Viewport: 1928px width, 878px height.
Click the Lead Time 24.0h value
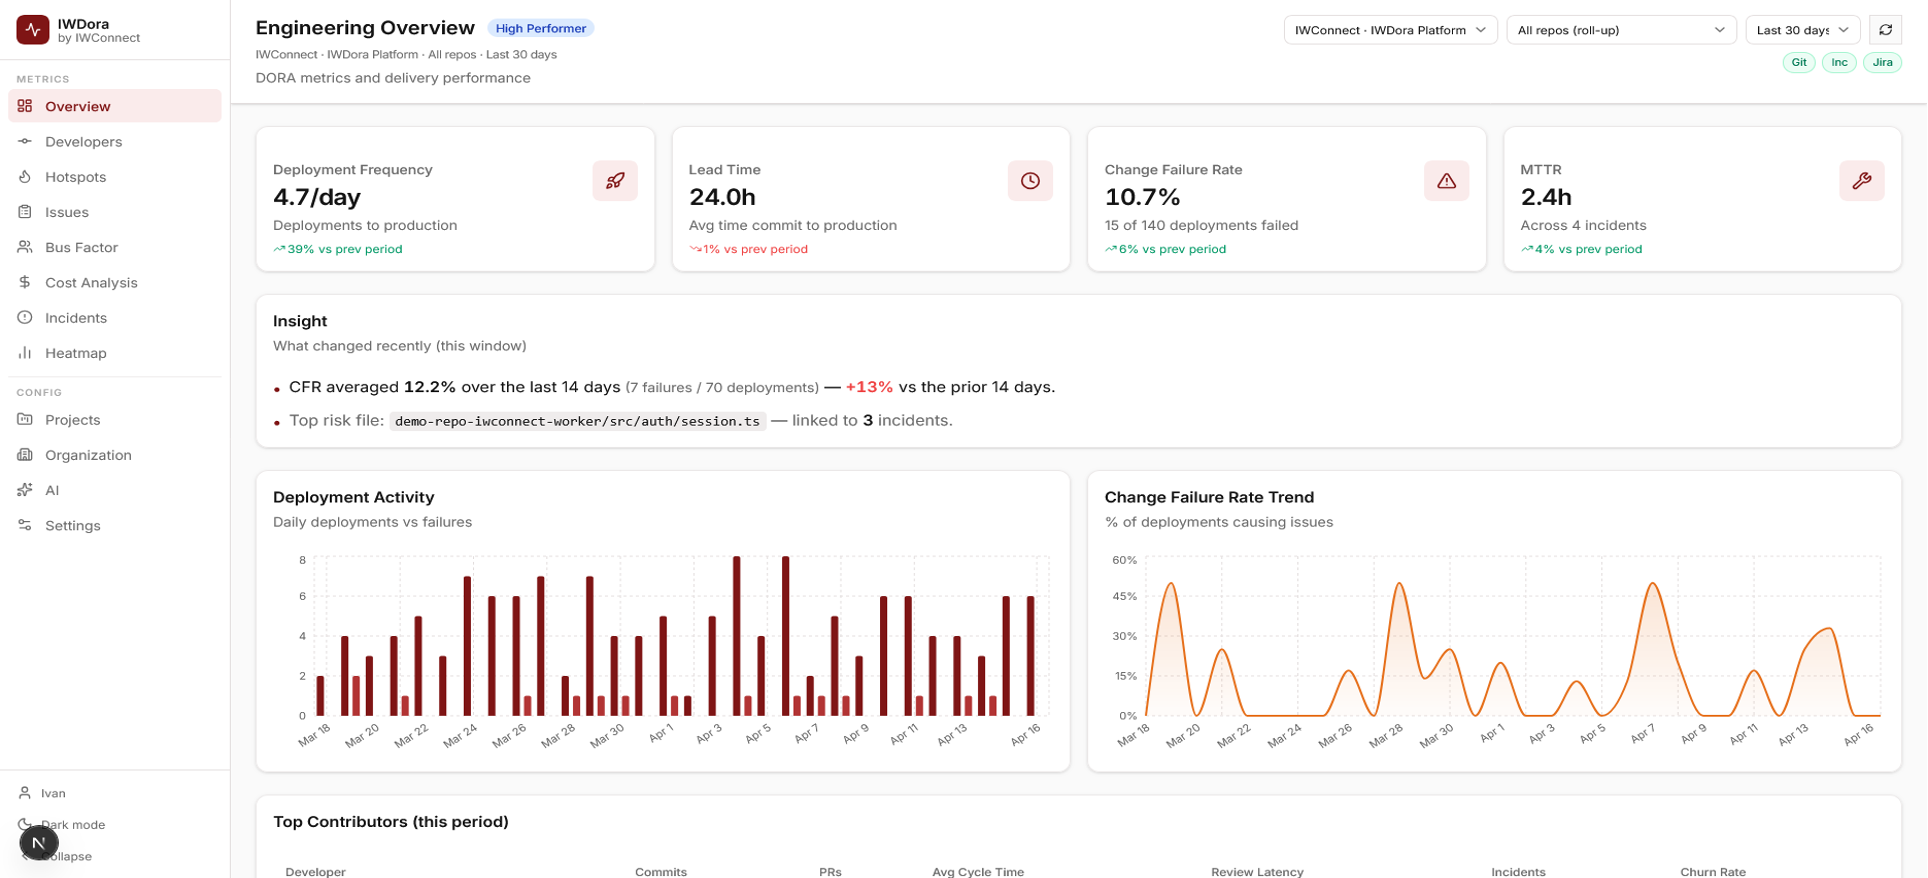722,197
